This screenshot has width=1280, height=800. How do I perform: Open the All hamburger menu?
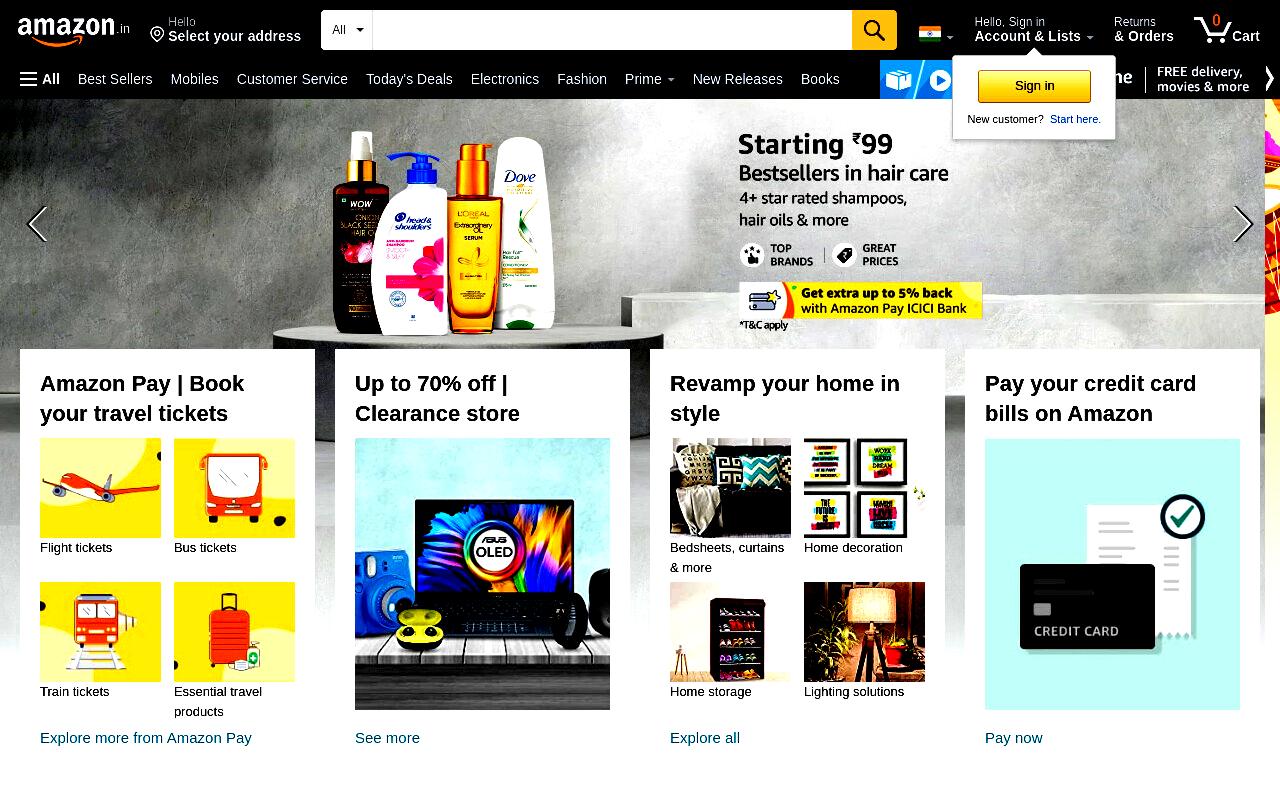[x=40, y=79]
